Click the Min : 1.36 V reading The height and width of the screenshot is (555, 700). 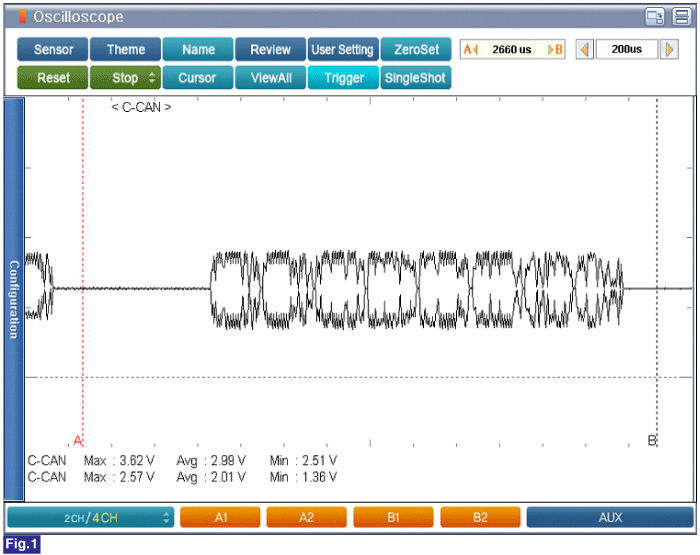pyautogui.click(x=304, y=477)
